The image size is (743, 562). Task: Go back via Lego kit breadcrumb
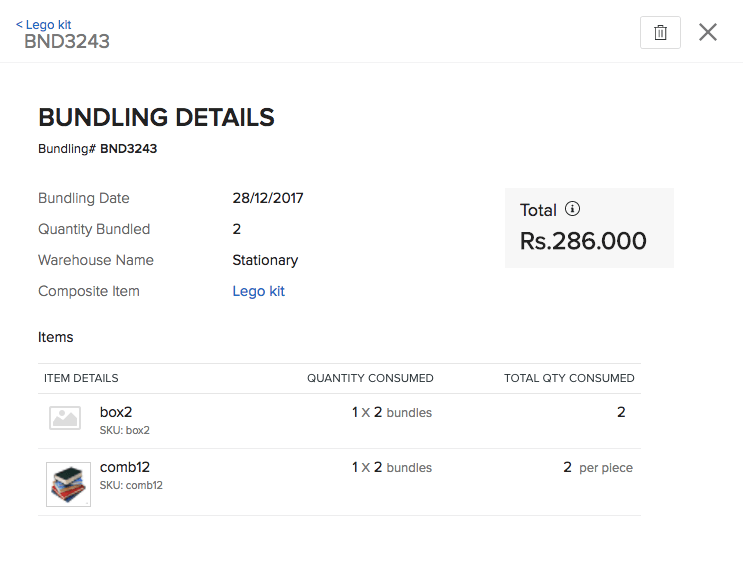[43, 24]
